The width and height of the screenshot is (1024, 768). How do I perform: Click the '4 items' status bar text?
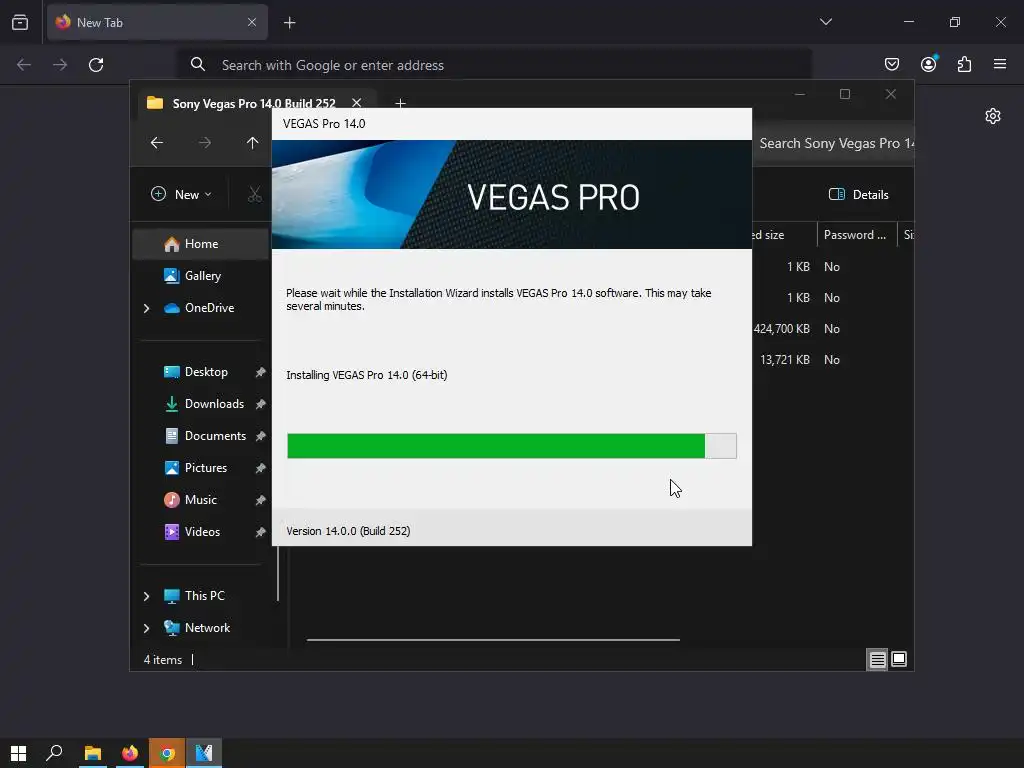pyautogui.click(x=163, y=660)
